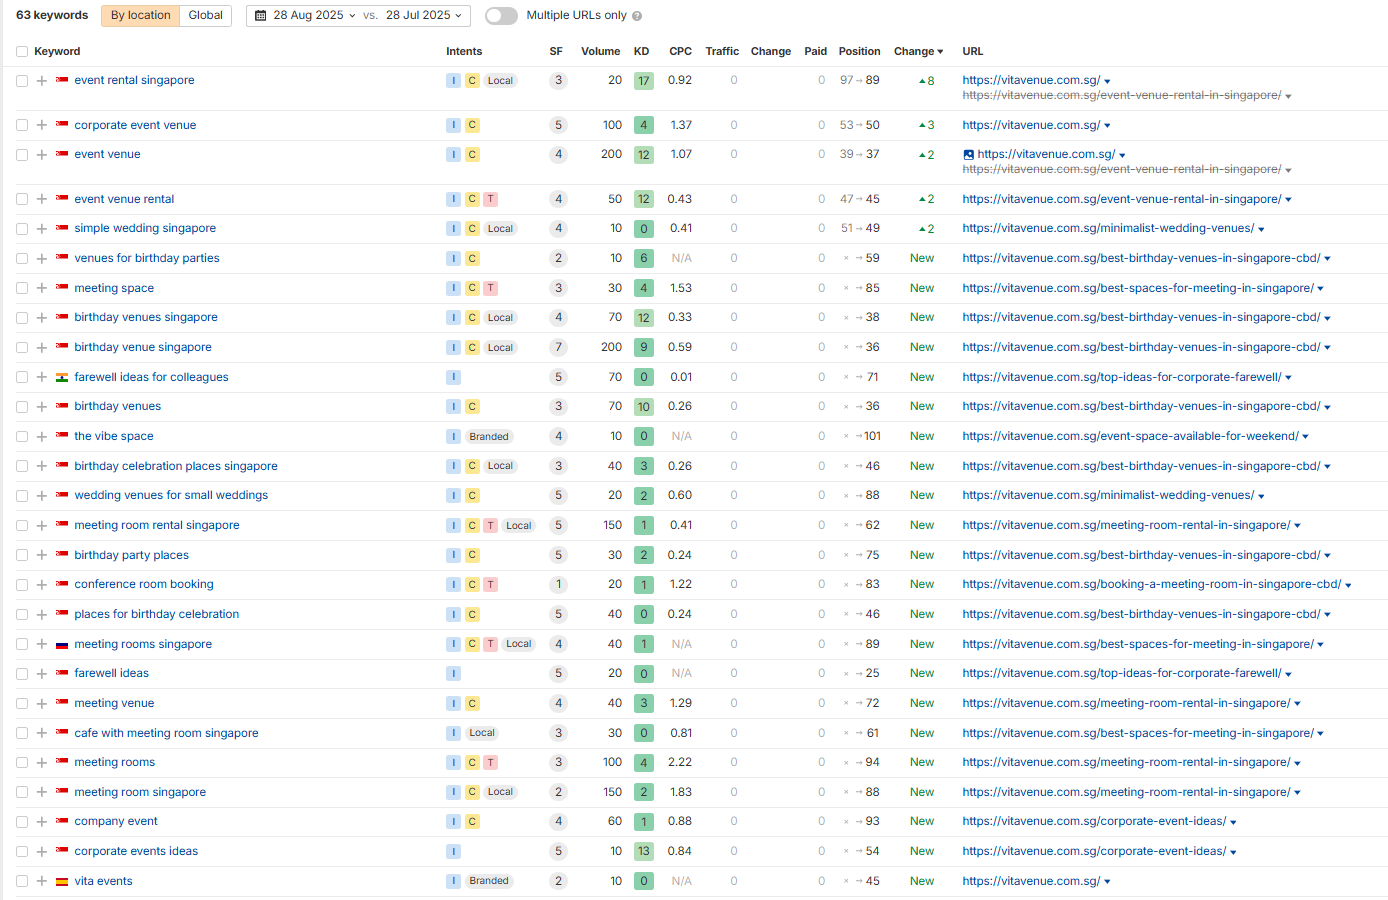Click the green KD badge 17 for event rental singapore
This screenshot has height=900, width=1388.
coord(643,81)
